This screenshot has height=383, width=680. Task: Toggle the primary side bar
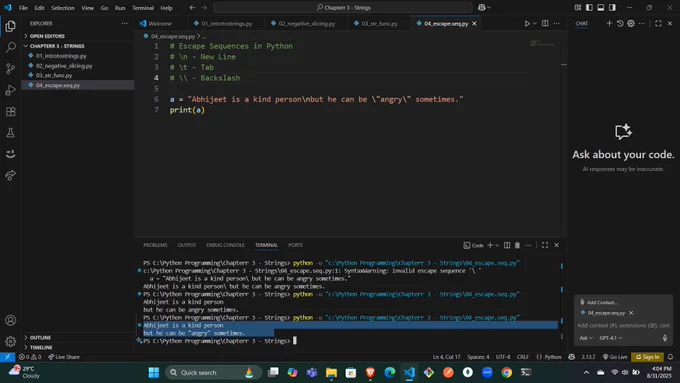coord(589,7)
